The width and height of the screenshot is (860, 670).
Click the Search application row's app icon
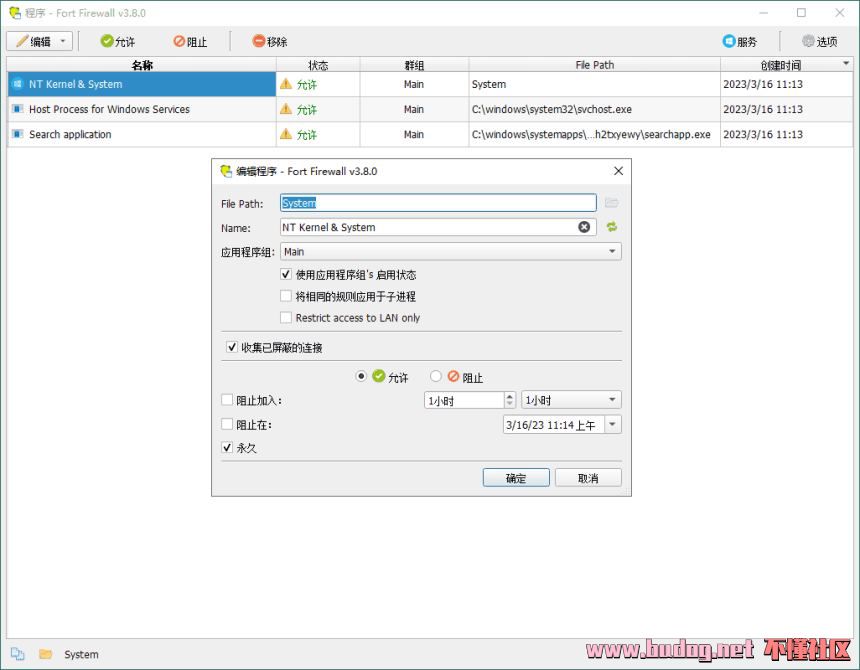pyautogui.click(x=18, y=134)
